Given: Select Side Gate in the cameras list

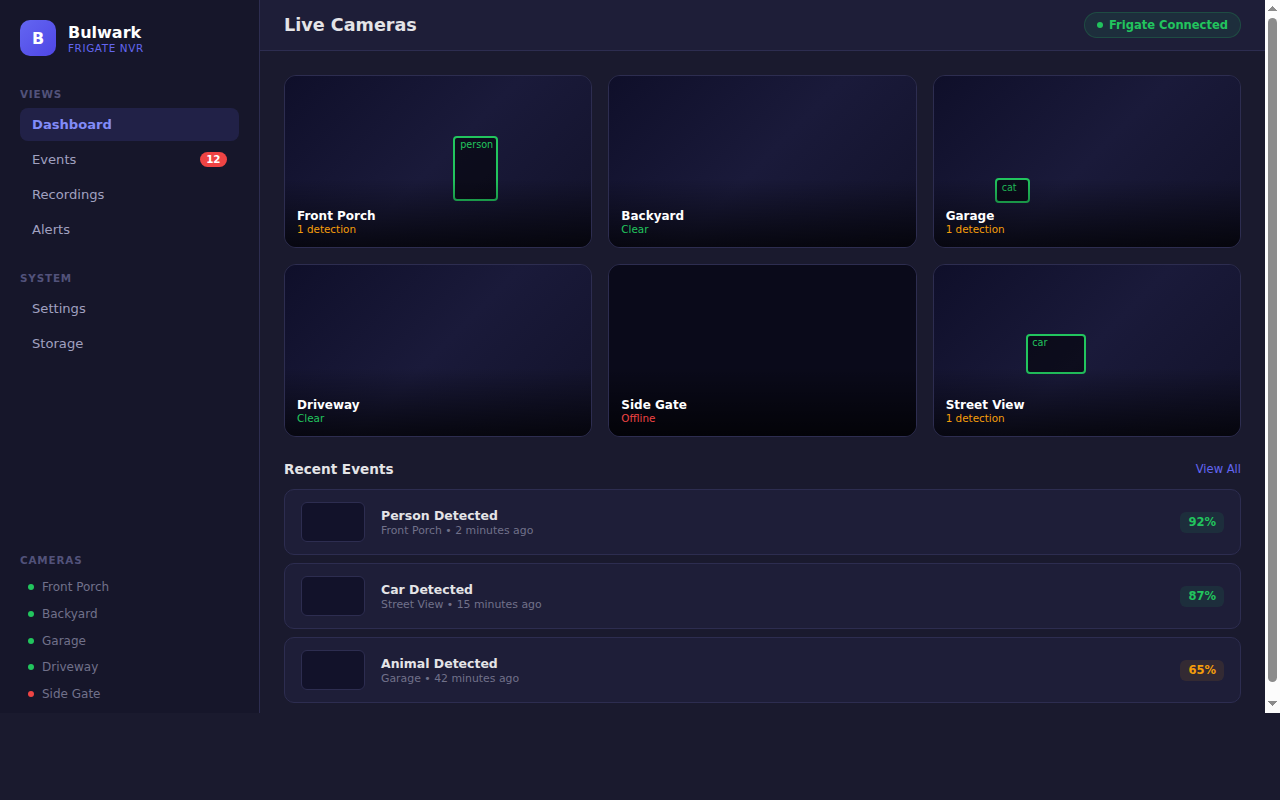Looking at the screenshot, I should (71, 694).
